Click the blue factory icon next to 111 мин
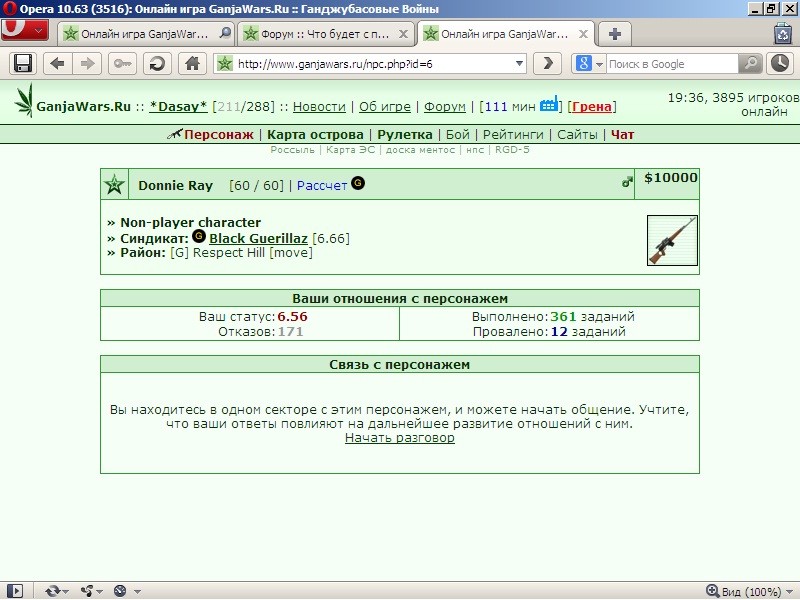Viewport: 800px width, 600px height. [549, 105]
